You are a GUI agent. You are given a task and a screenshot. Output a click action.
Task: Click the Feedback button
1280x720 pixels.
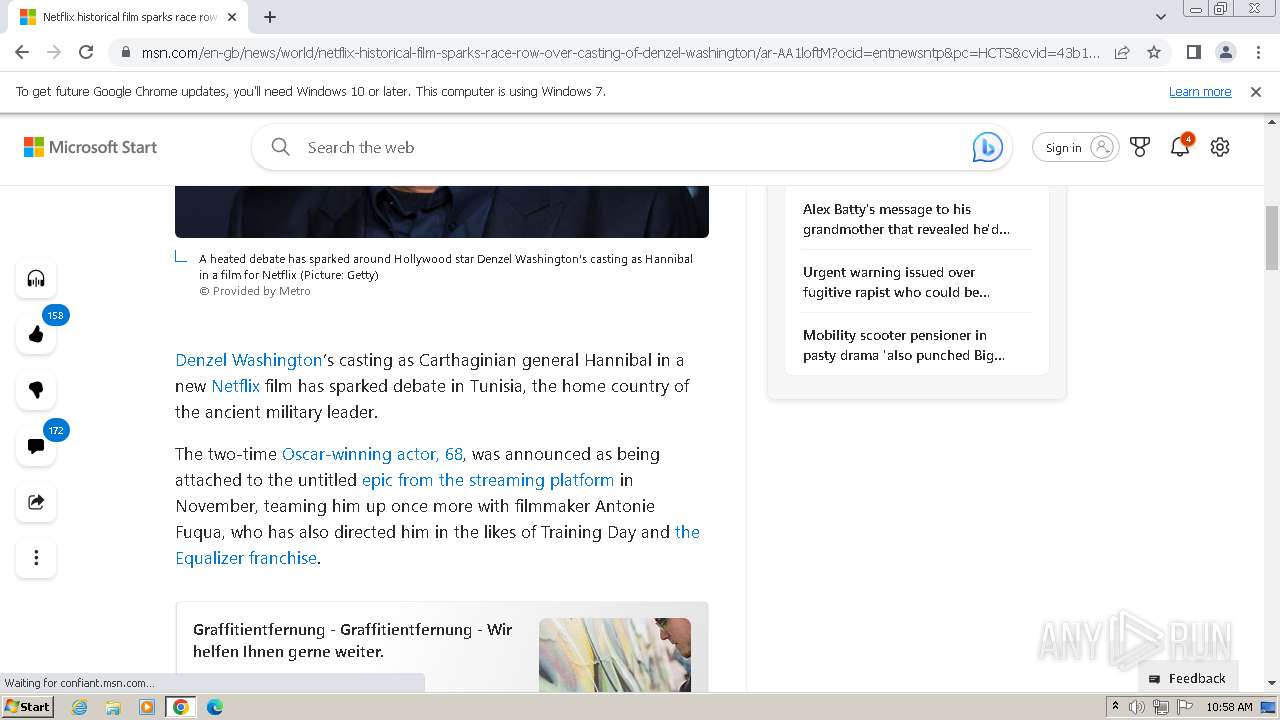pyautogui.click(x=1188, y=678)
